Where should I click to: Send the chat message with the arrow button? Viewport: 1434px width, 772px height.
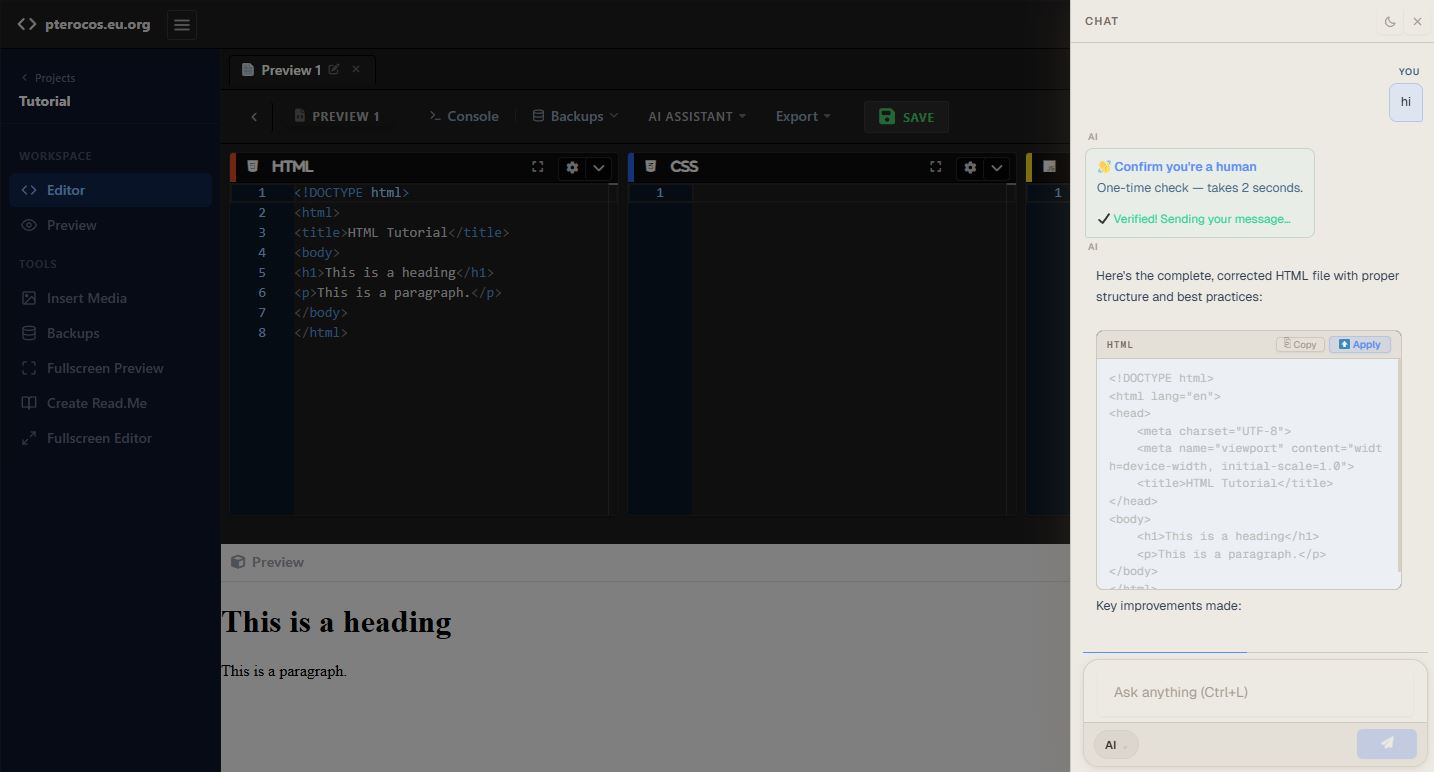pos(1386,744)
